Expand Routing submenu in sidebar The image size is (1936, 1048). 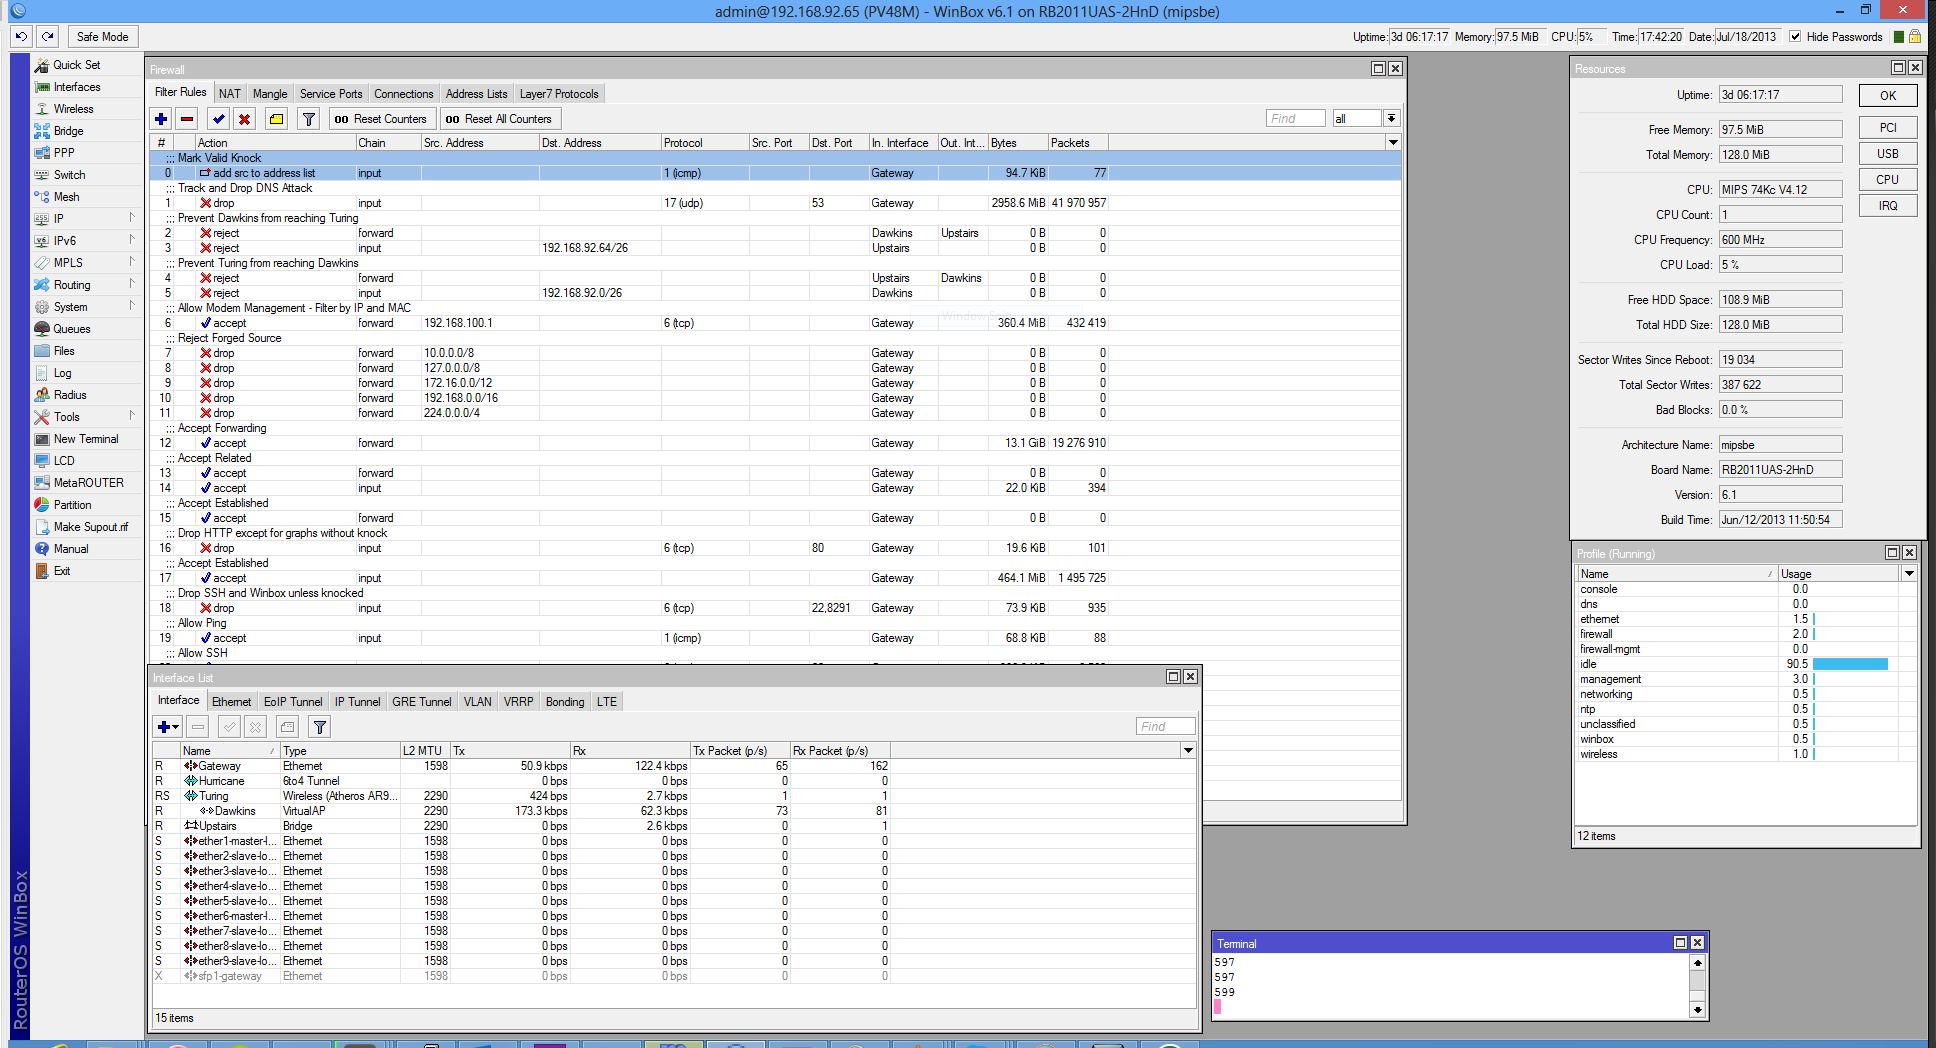click(132, 284)
